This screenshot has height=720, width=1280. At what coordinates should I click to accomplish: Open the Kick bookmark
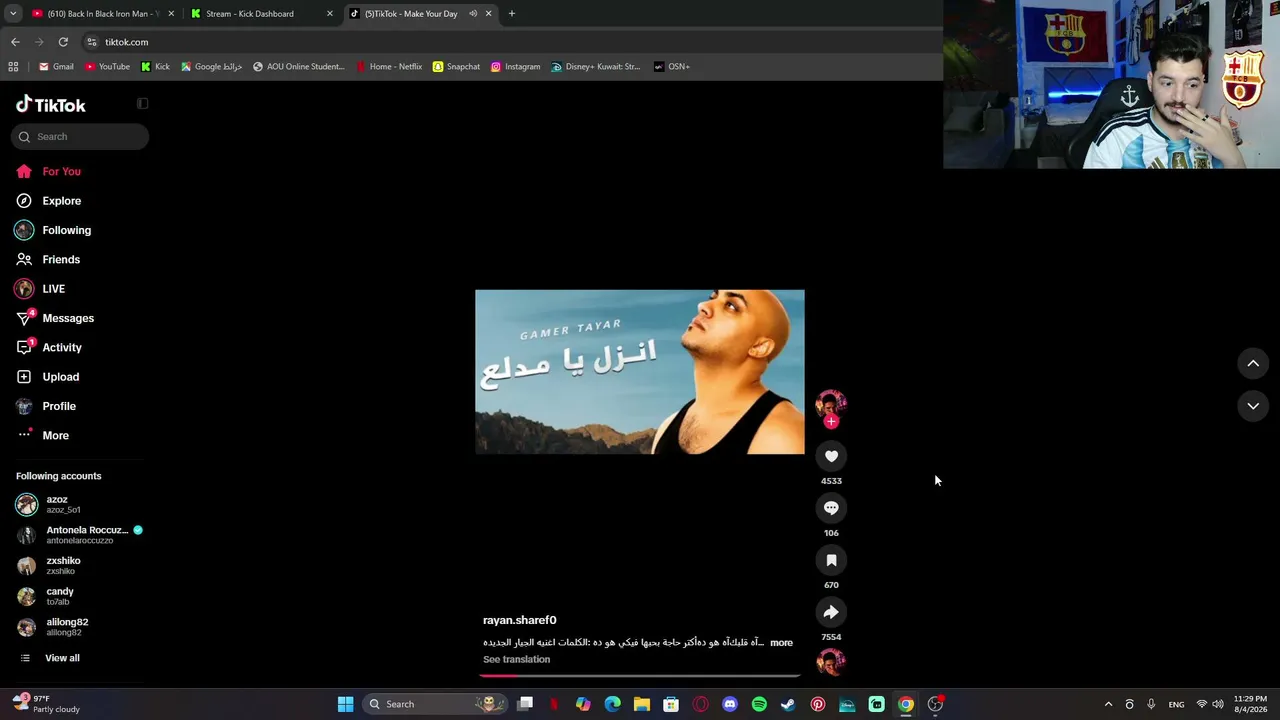155,67
